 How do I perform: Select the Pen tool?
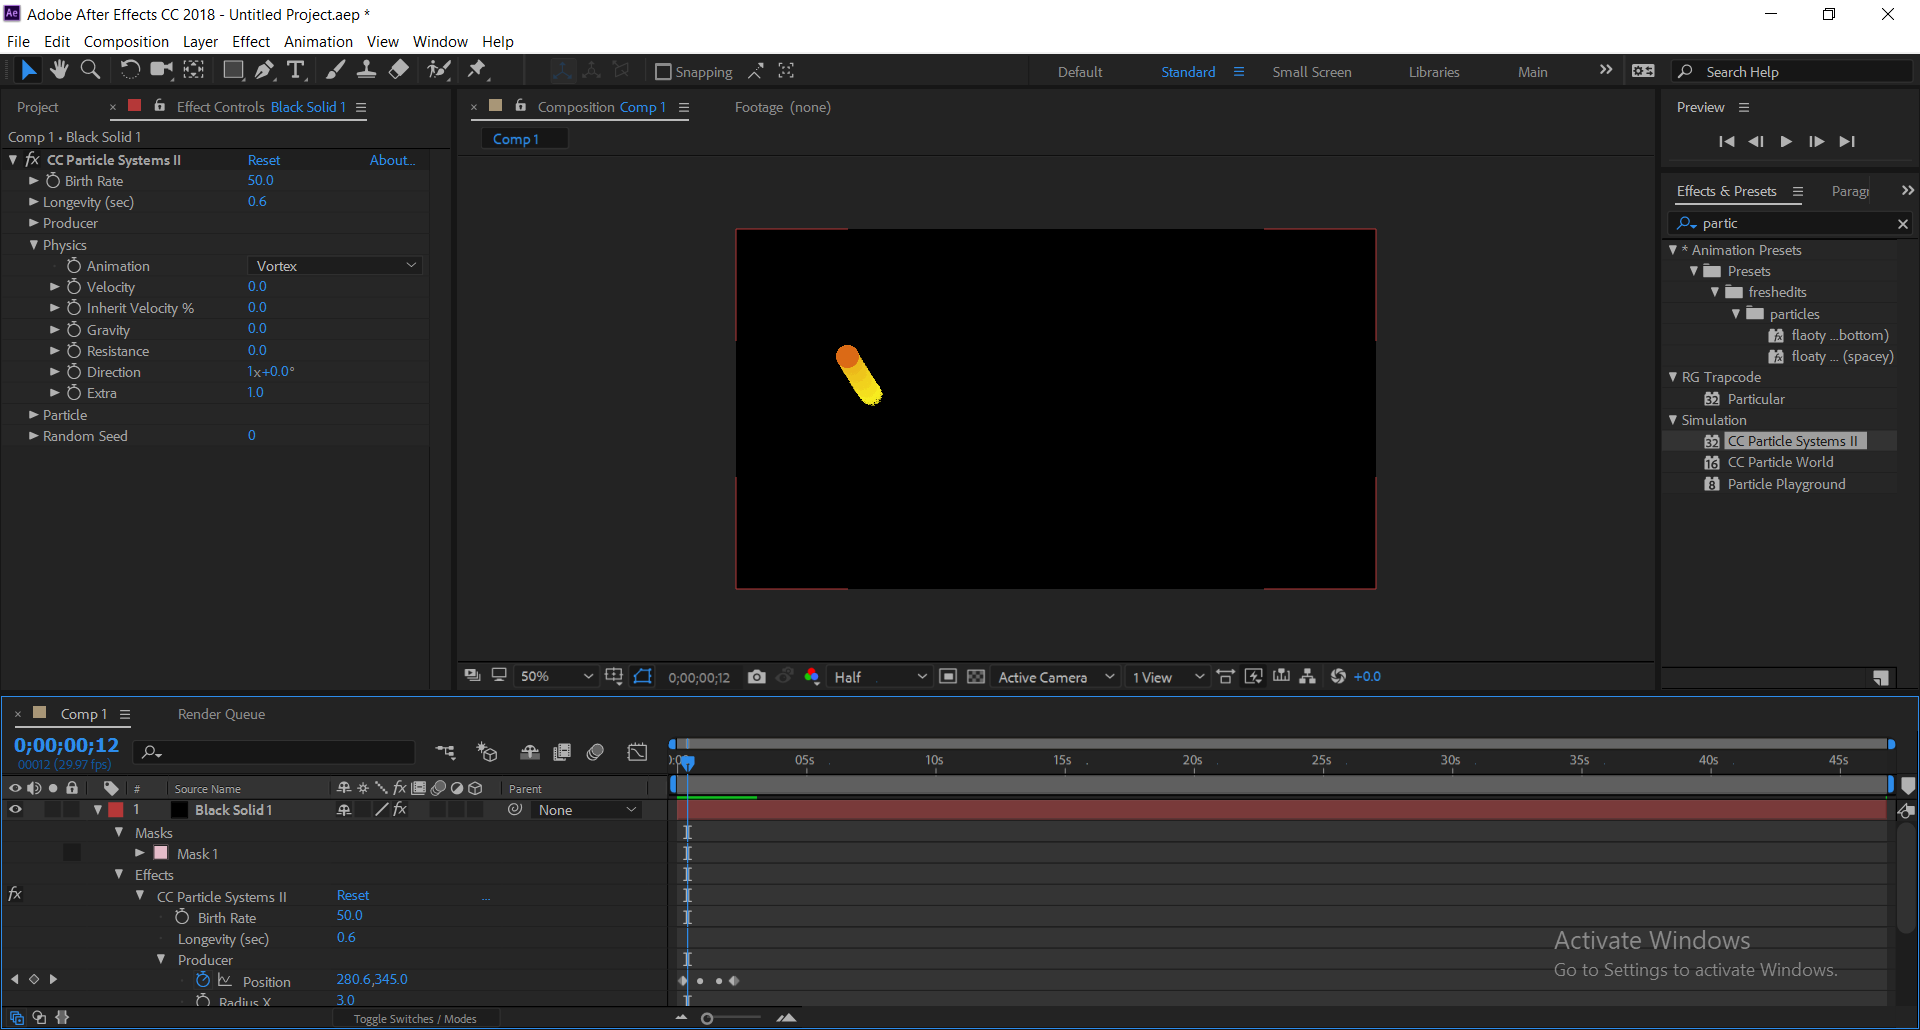(x=265, y=70)
